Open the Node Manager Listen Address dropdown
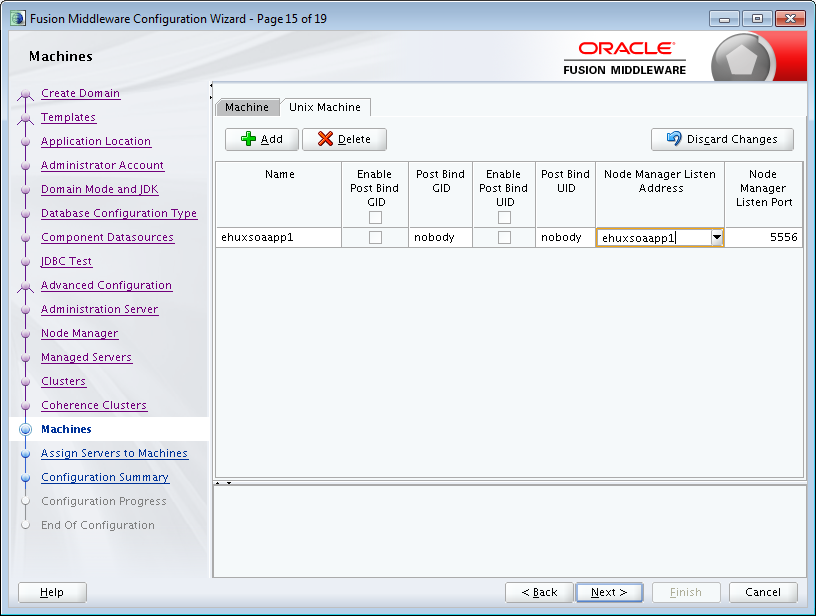 click(718, 237)
